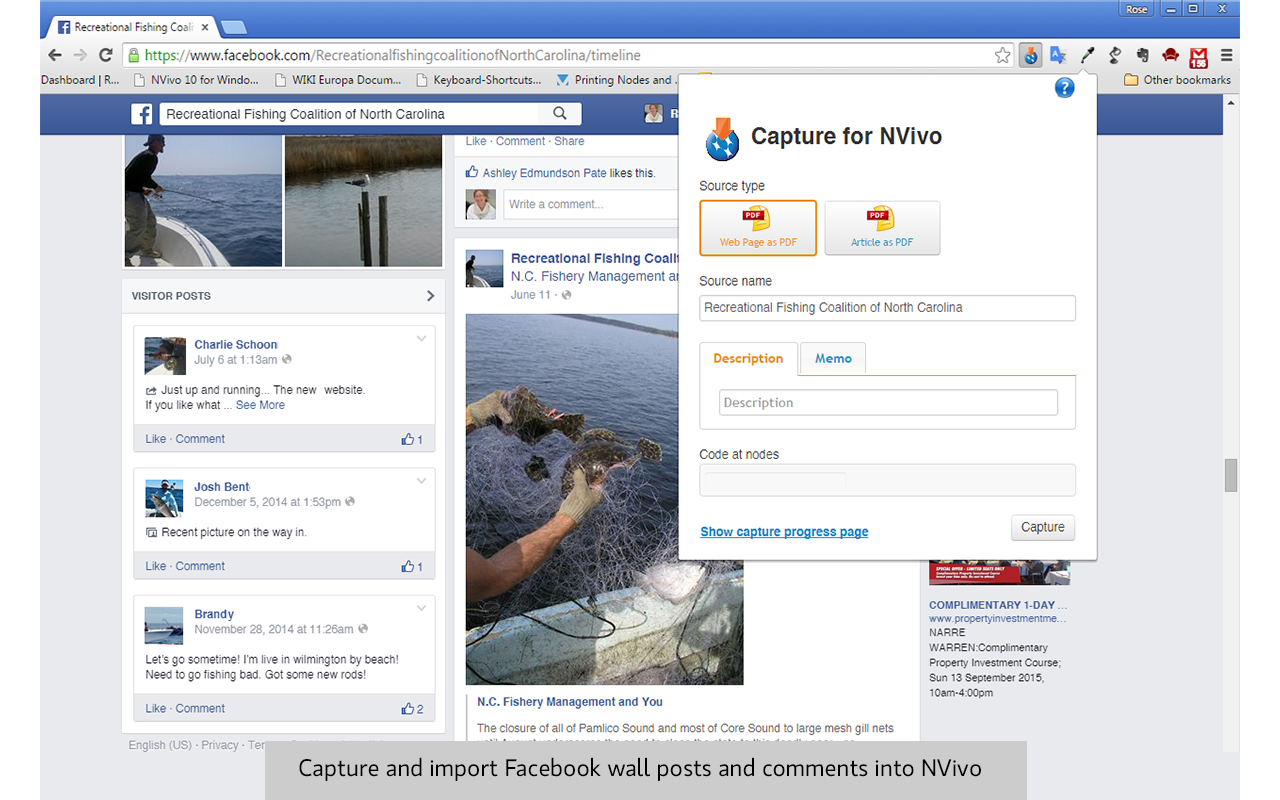1280x800 pixels.
Task: Switch to the Description tab
Action: pyautogui.click(x=748, y=359)
